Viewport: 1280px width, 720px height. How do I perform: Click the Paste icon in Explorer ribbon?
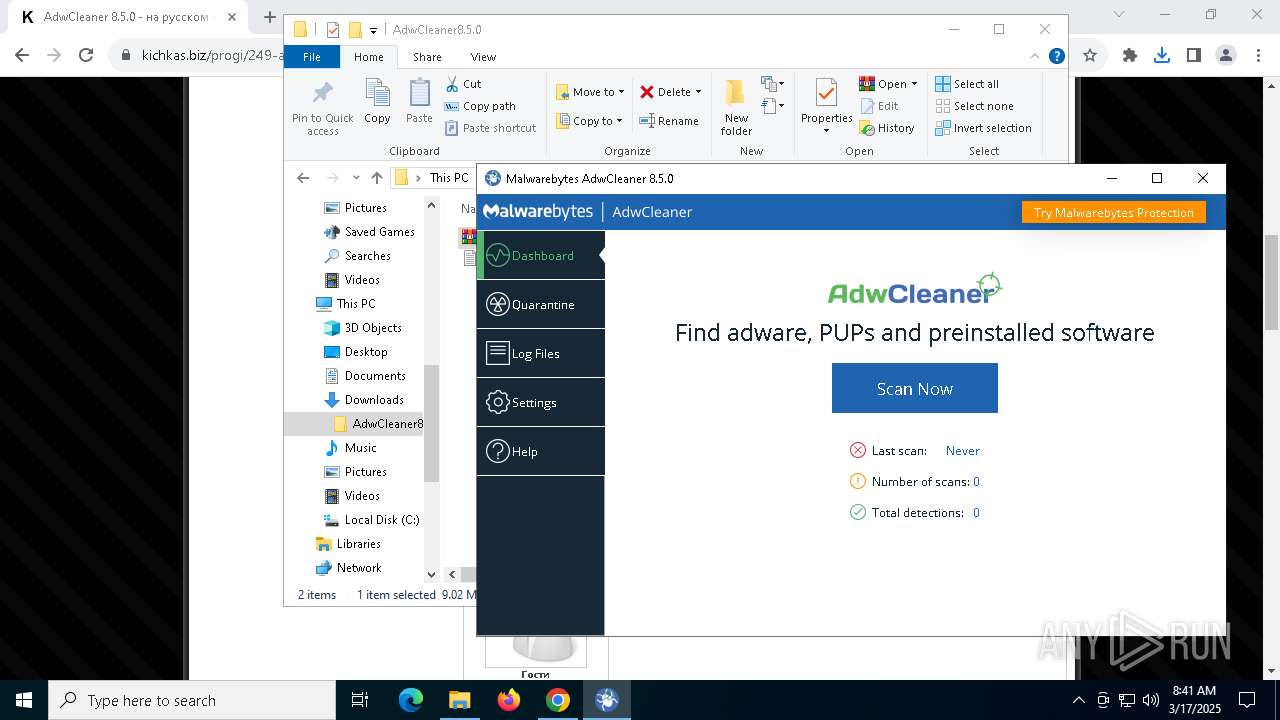coord(419,102)
